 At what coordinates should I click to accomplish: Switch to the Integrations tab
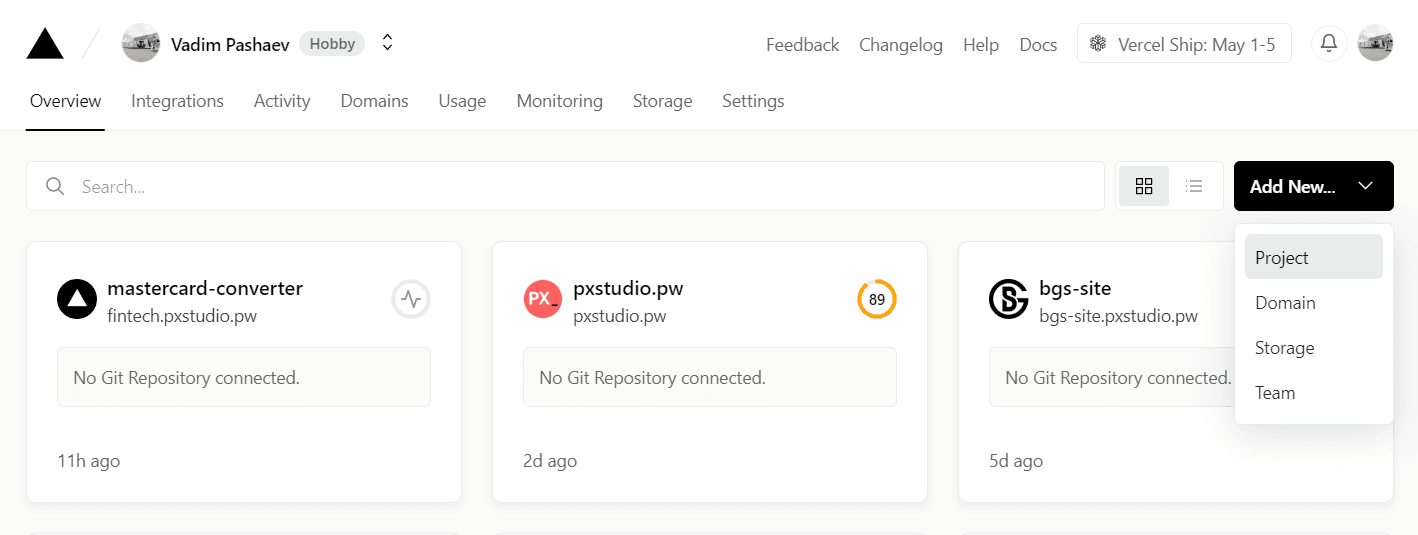pos(177,101)
